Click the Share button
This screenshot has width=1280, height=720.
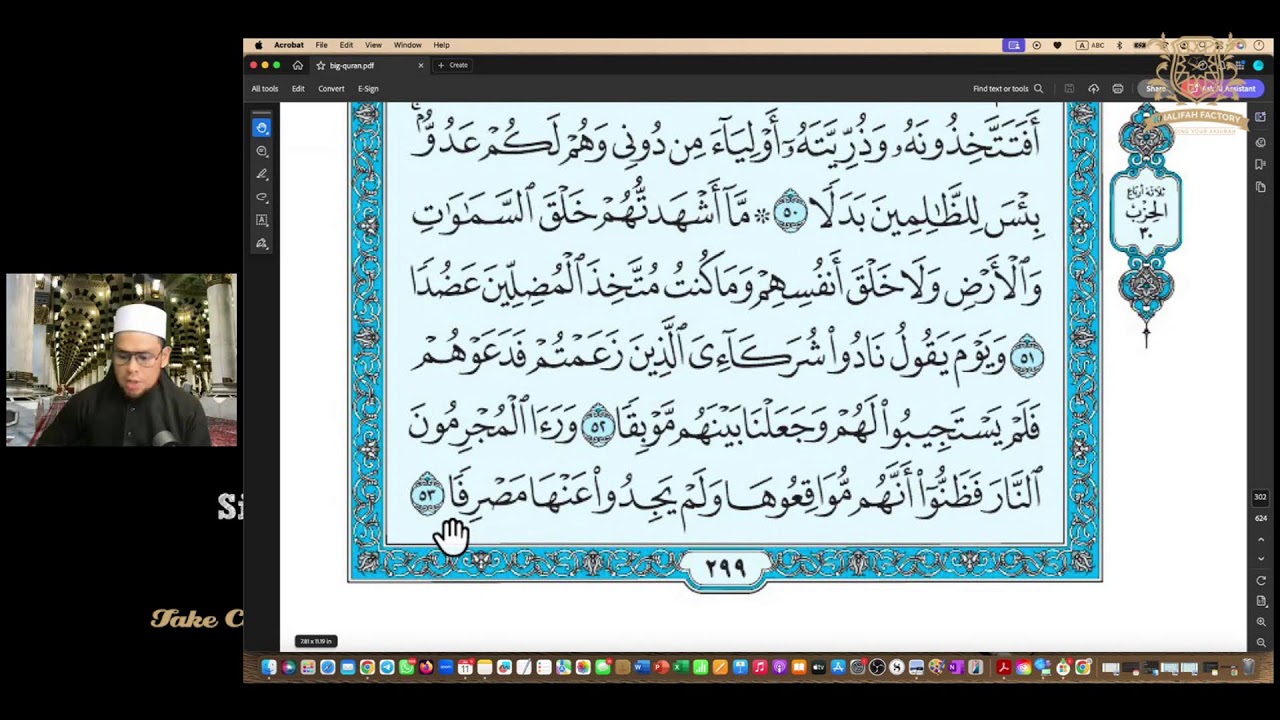click(1156, 89)
